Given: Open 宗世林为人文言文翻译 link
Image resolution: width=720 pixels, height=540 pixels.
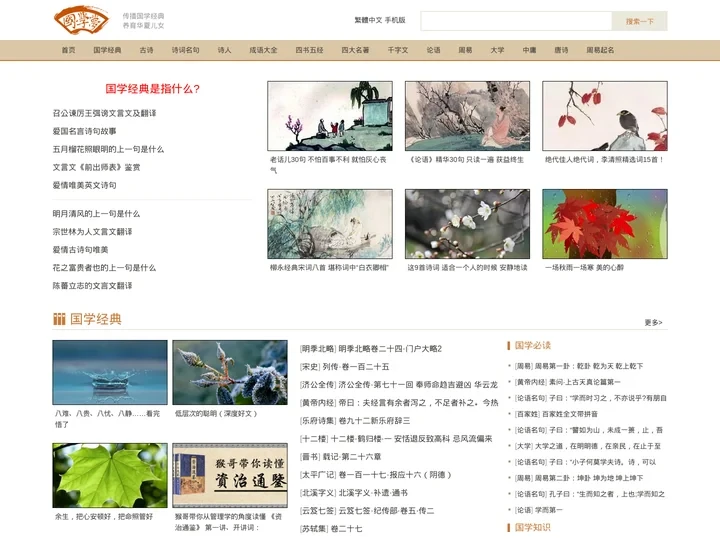Looking at the screenshot, I should pos(92,231).
